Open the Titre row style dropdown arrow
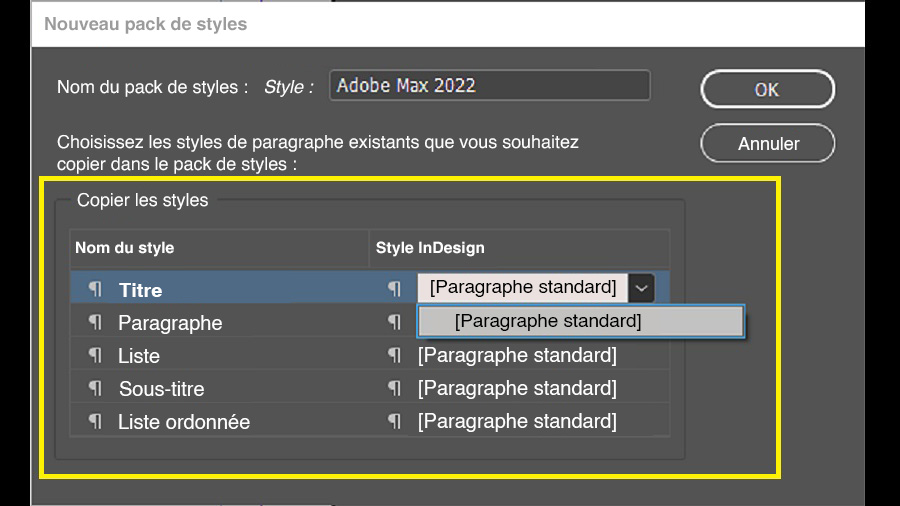900x506 pixels. click(642, 288)
